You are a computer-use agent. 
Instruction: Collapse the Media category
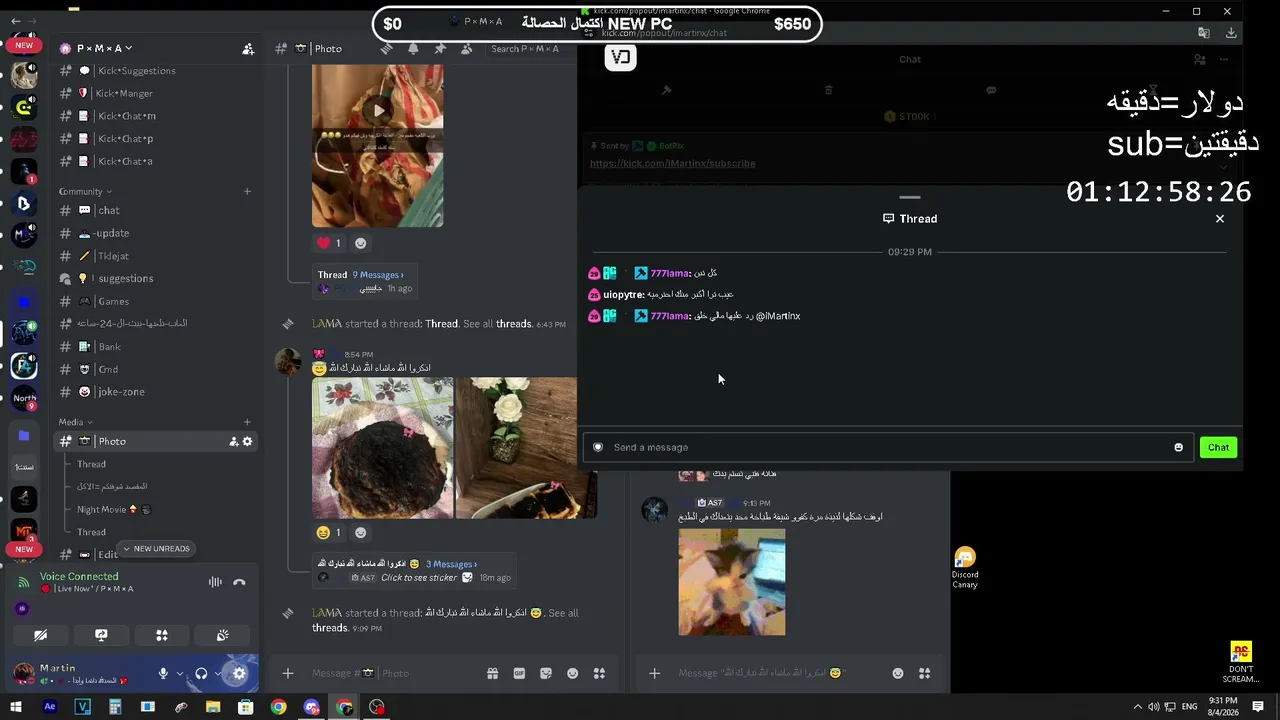tap(75, 422)
